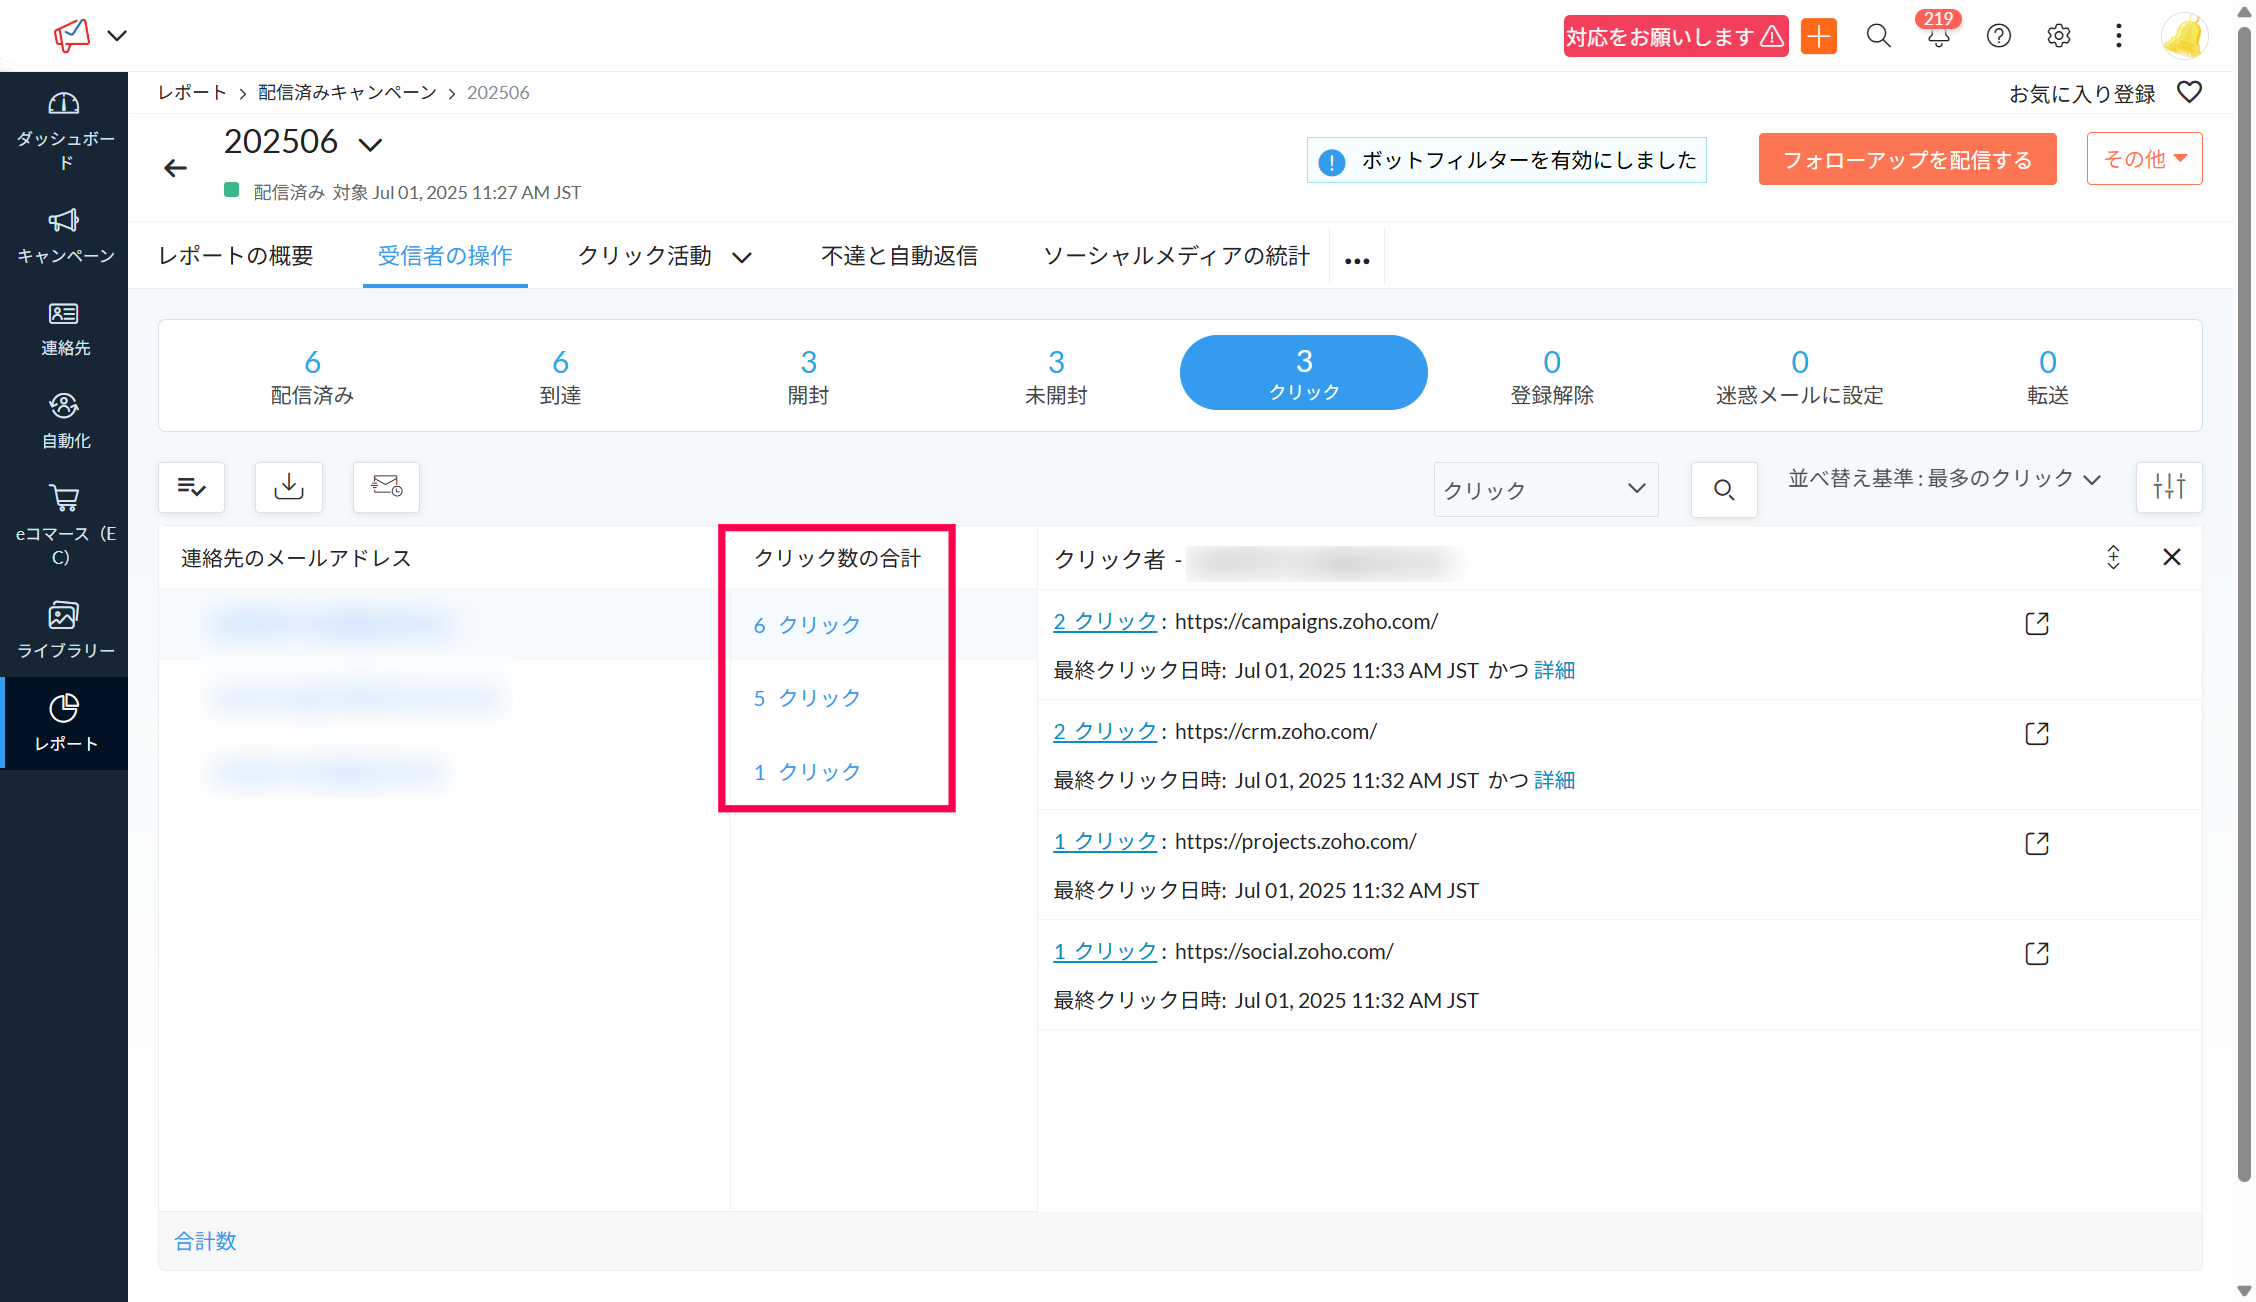Open the column filter sliders icon

(x=2168, y=487)
